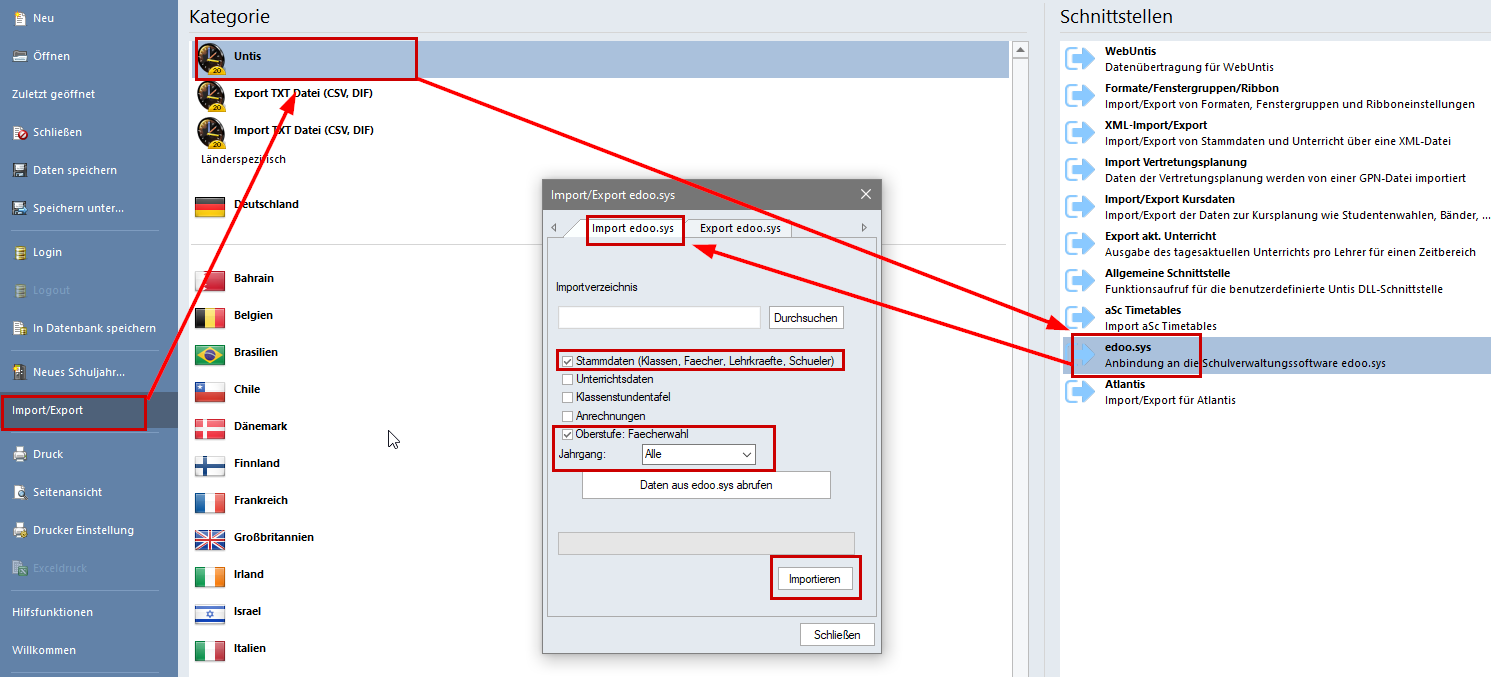Uncheck Stammdaten checkbox
This screenshot has height=677, width=1491.
pos(568,361)
